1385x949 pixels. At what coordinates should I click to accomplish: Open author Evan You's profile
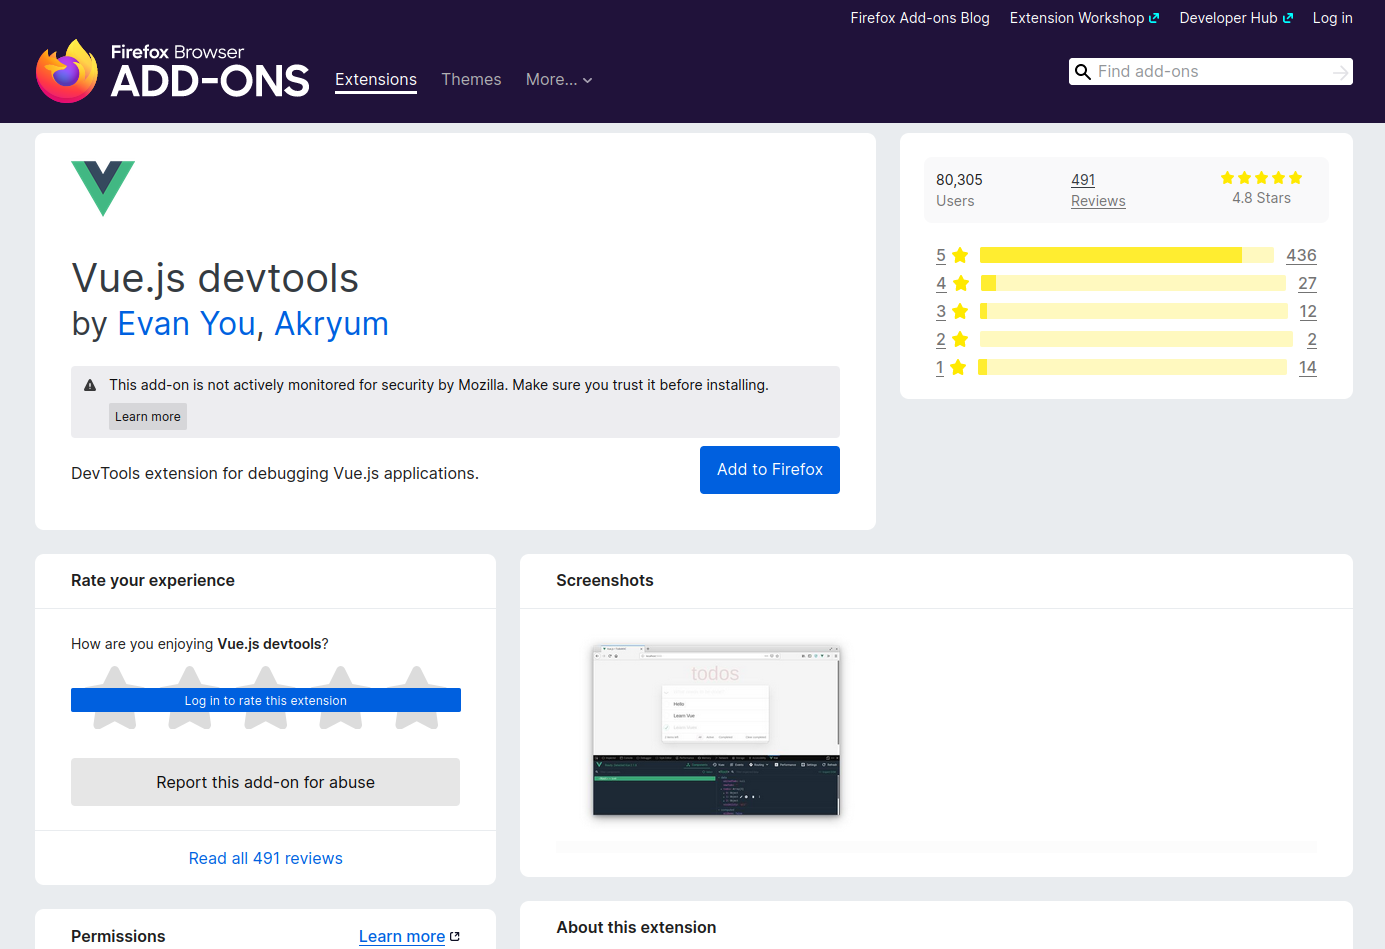tap(186, 324)
